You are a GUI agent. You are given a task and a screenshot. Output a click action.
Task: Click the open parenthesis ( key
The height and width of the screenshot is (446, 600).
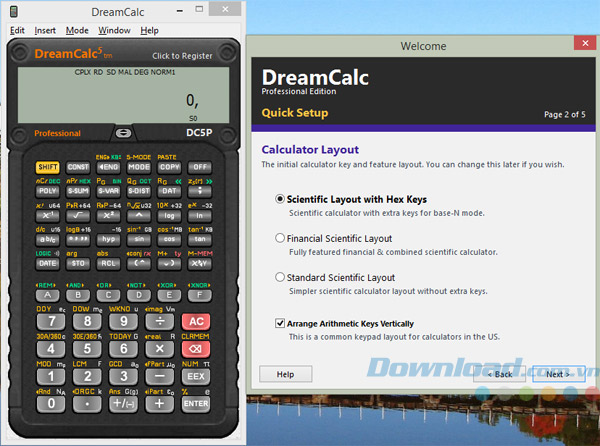point(139,264)
